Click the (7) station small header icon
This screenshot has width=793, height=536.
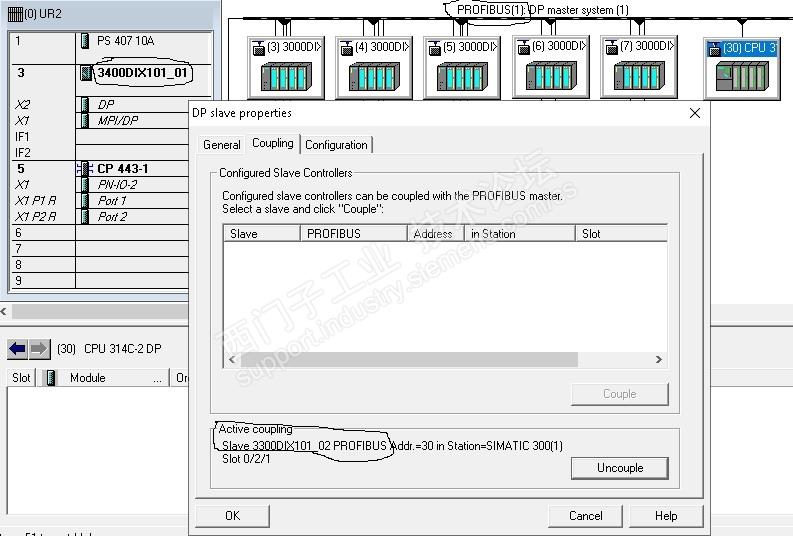[x=611, y=48]
